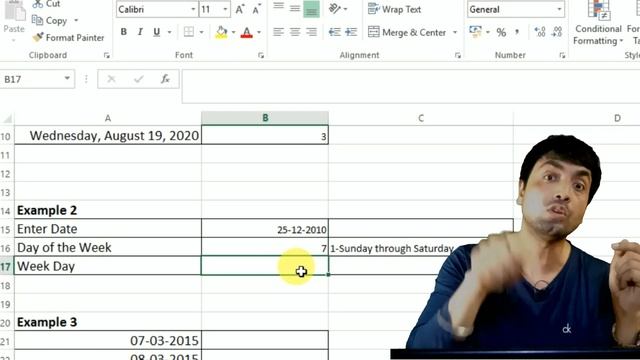
Task: Select column B header
Action: (265, 118)
